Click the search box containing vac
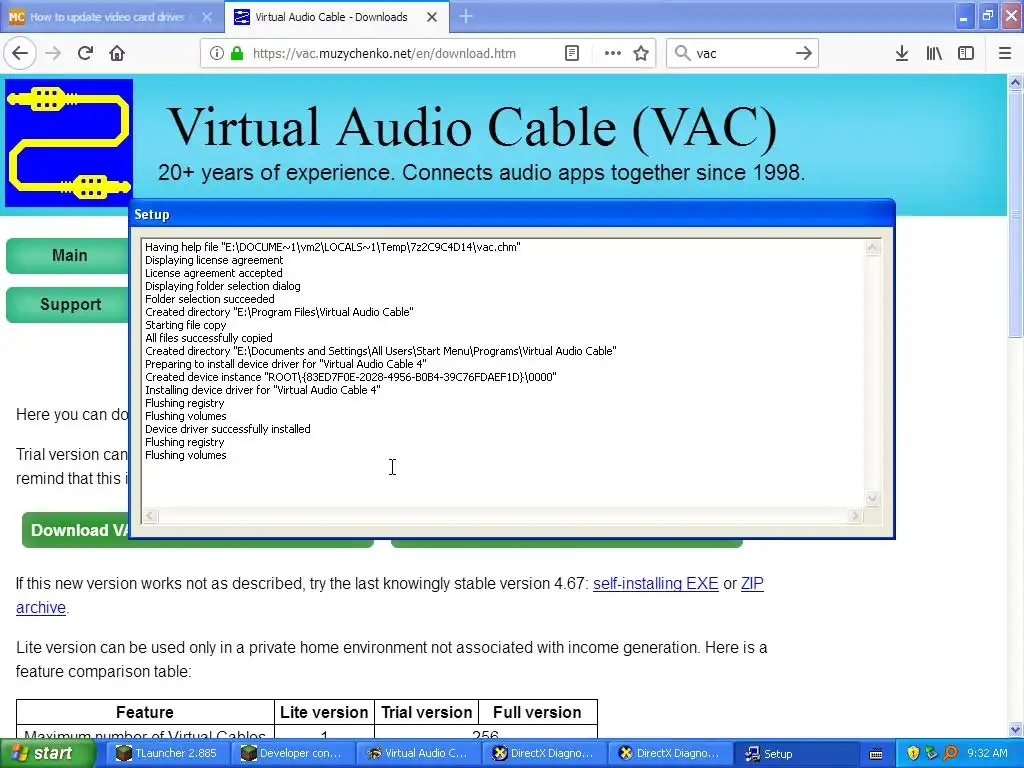Viewport: 1024px width, 768px height. pyautogui.click(x=742, y=54)
